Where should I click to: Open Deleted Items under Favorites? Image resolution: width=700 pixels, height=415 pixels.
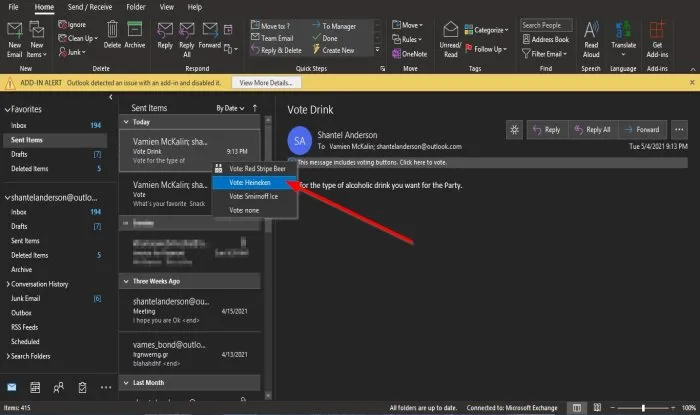click(54, 169)
